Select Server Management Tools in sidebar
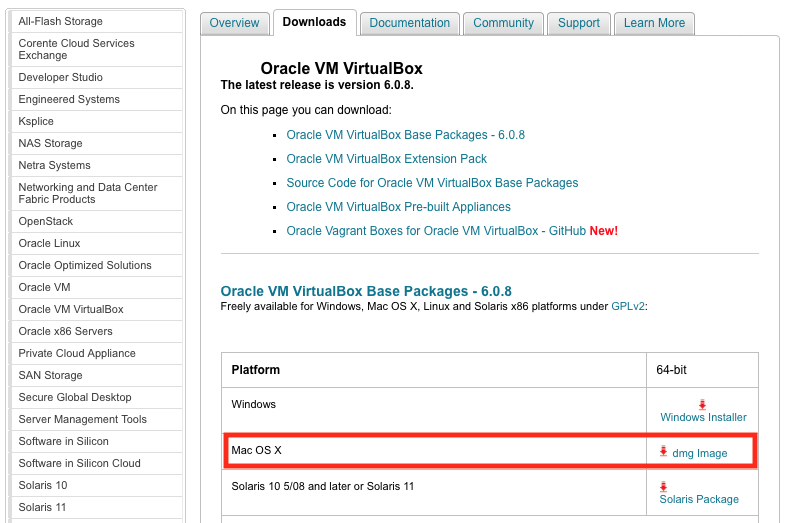 (96, 420)
